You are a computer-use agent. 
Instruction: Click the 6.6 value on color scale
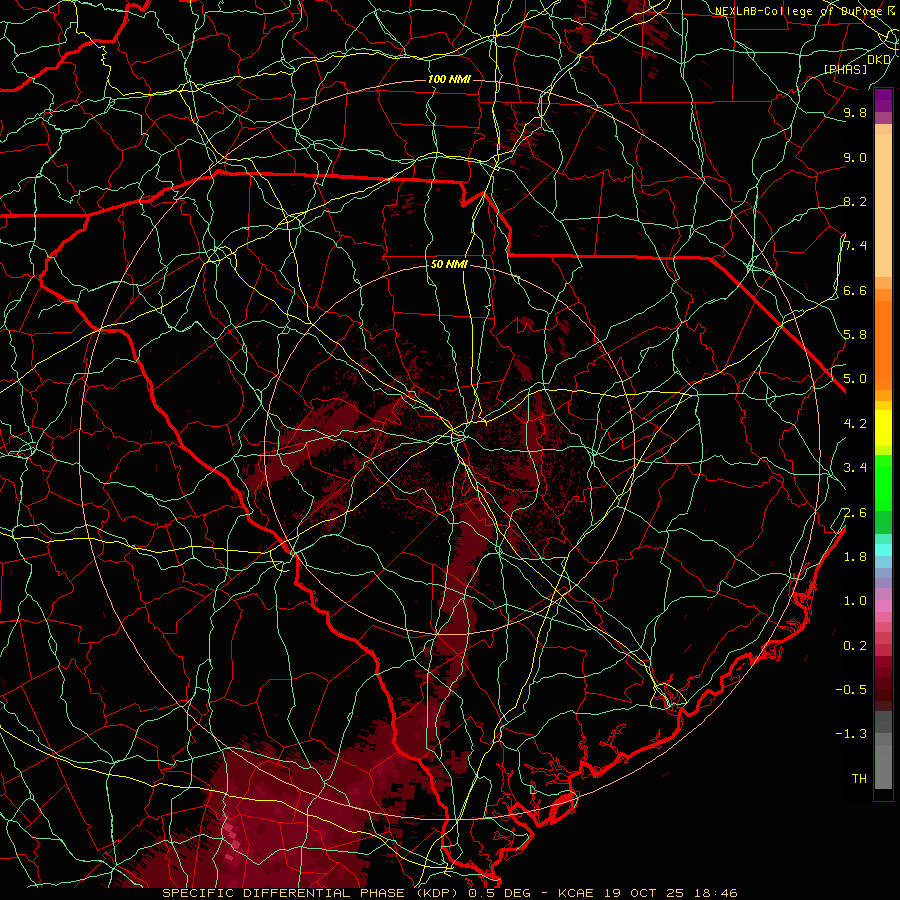[855, 290]
